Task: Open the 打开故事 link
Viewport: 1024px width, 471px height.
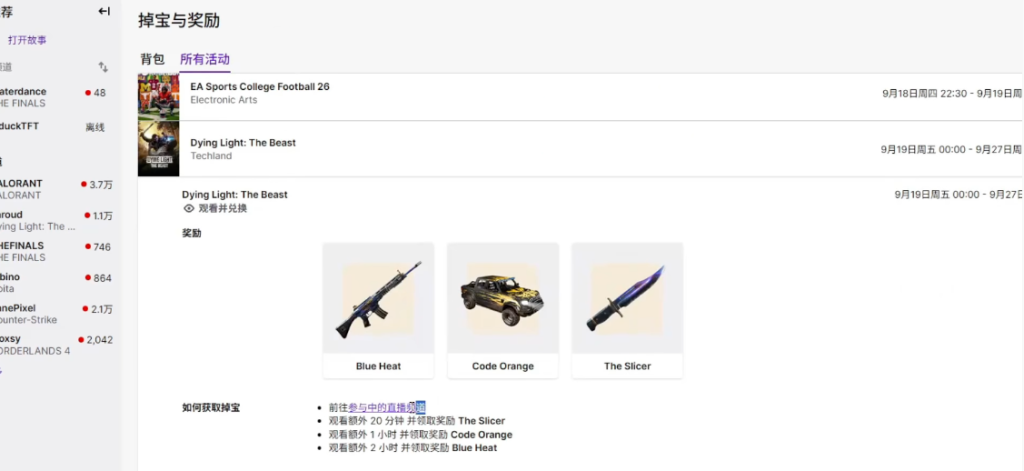Action: (x=27, y=41)
